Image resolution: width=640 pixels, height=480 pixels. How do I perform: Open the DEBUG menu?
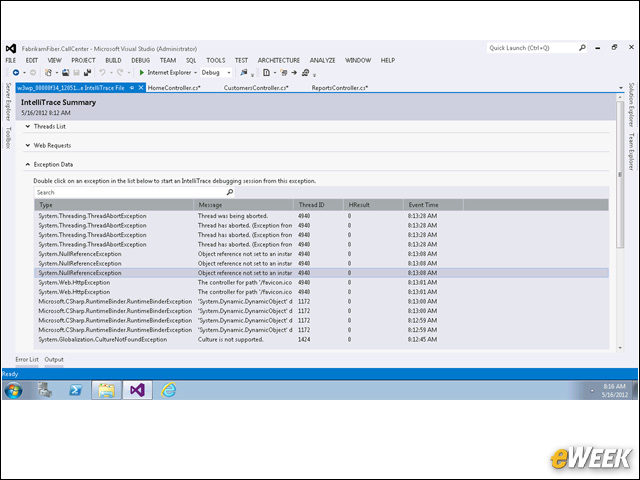(140, 60)
